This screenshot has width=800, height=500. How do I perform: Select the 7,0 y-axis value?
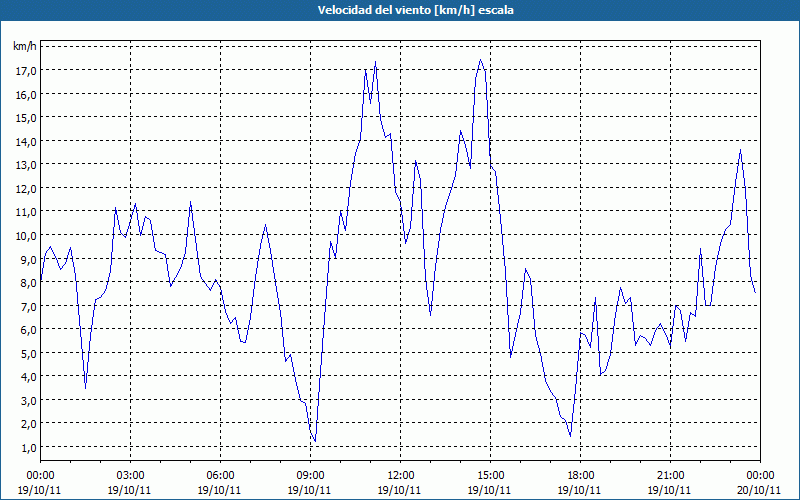click(x=28, y=306)
